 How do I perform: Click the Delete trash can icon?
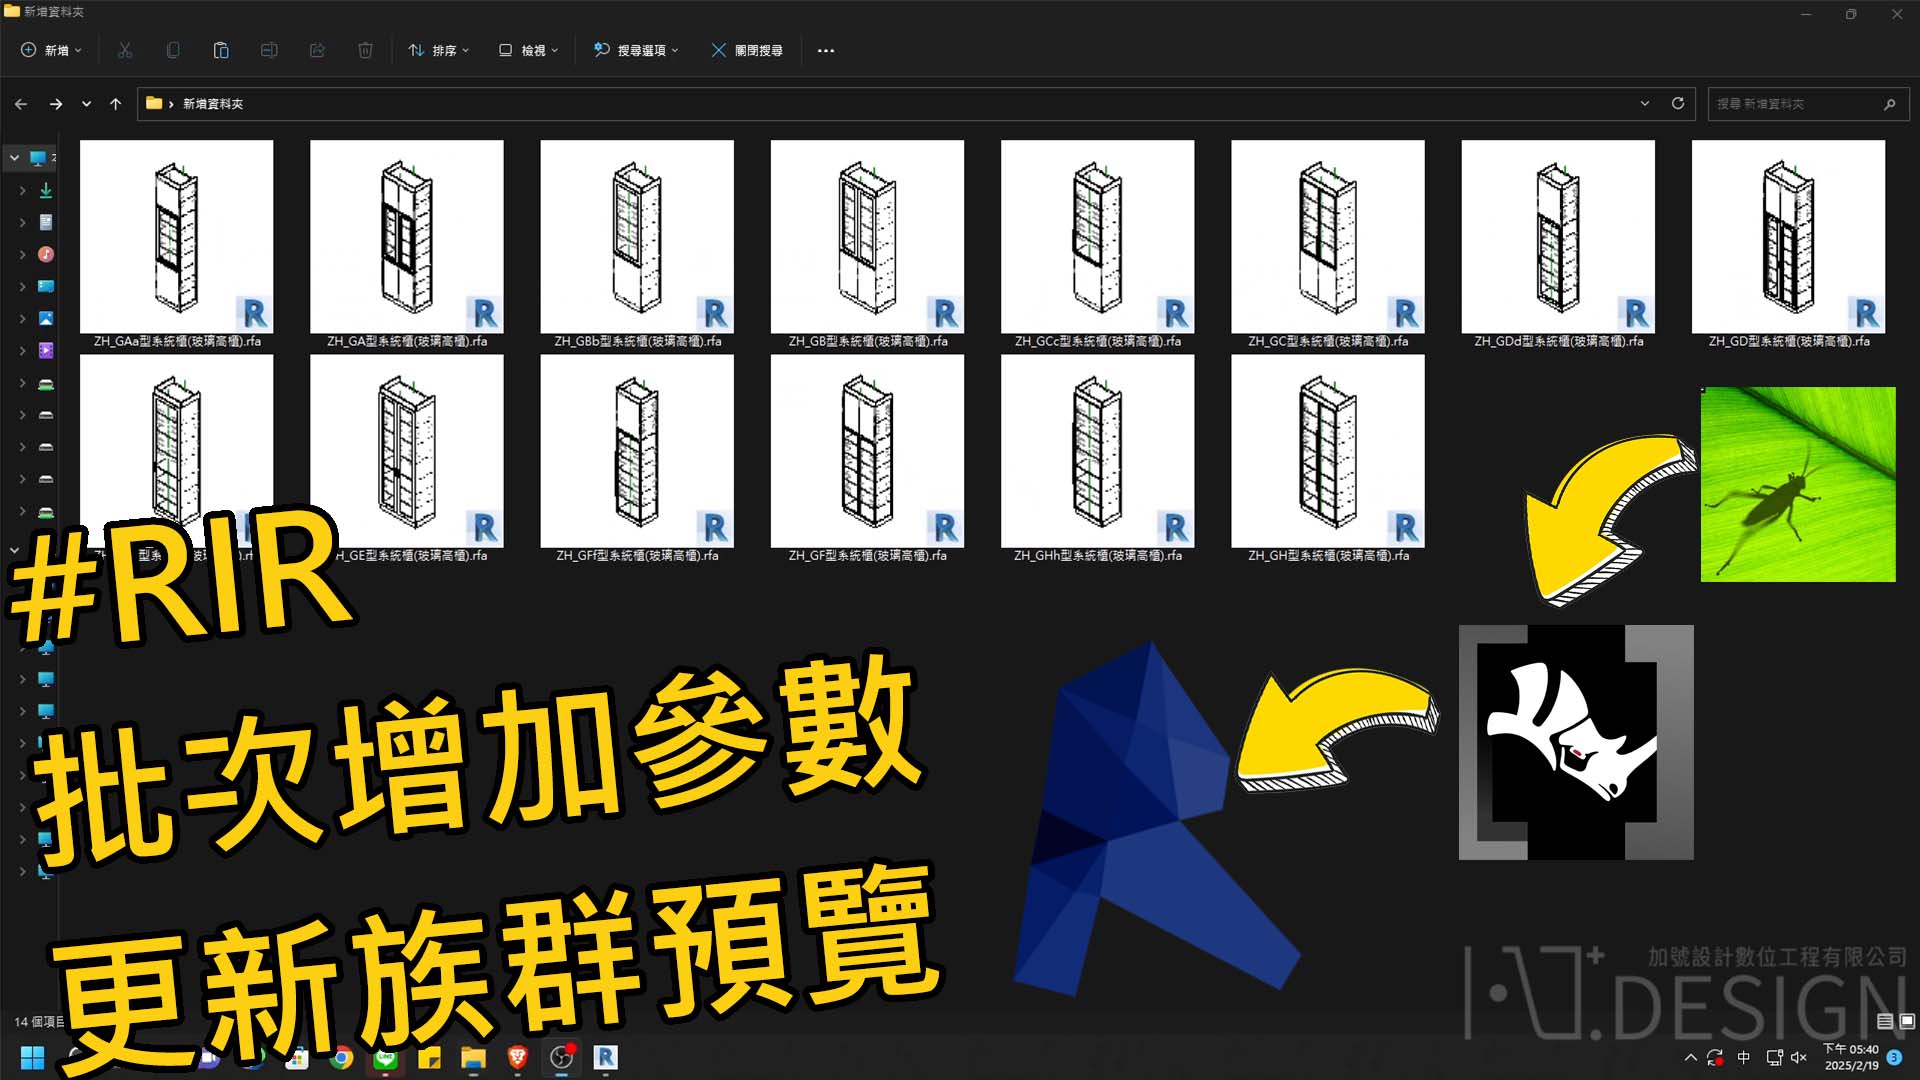tap(365, 50)
